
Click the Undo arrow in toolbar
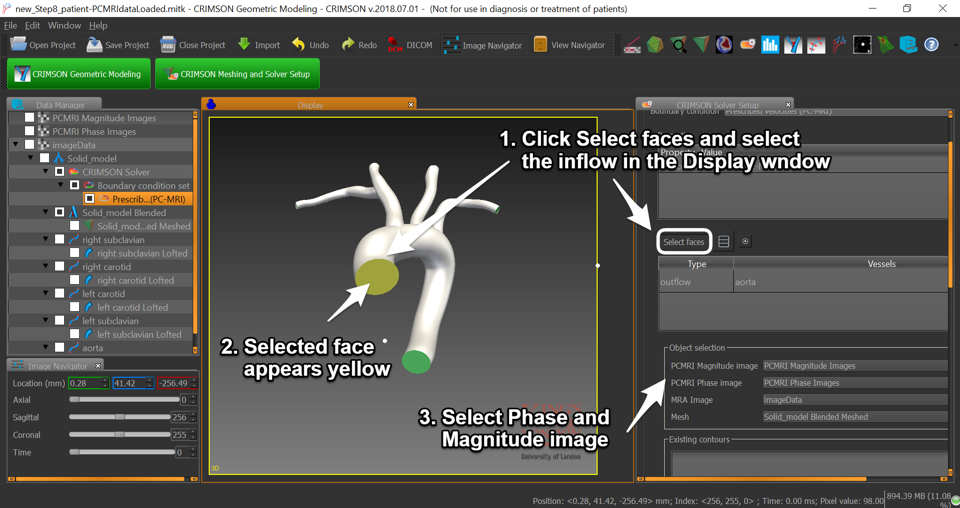(310, 45)
